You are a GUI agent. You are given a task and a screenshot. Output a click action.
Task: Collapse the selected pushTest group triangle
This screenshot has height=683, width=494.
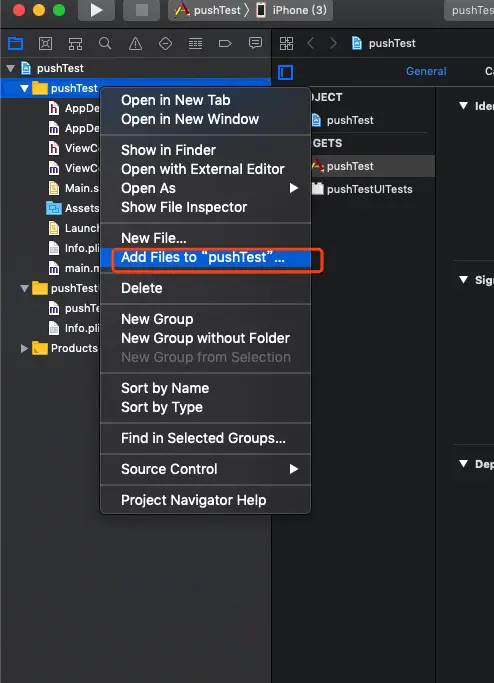coord(24,88)
